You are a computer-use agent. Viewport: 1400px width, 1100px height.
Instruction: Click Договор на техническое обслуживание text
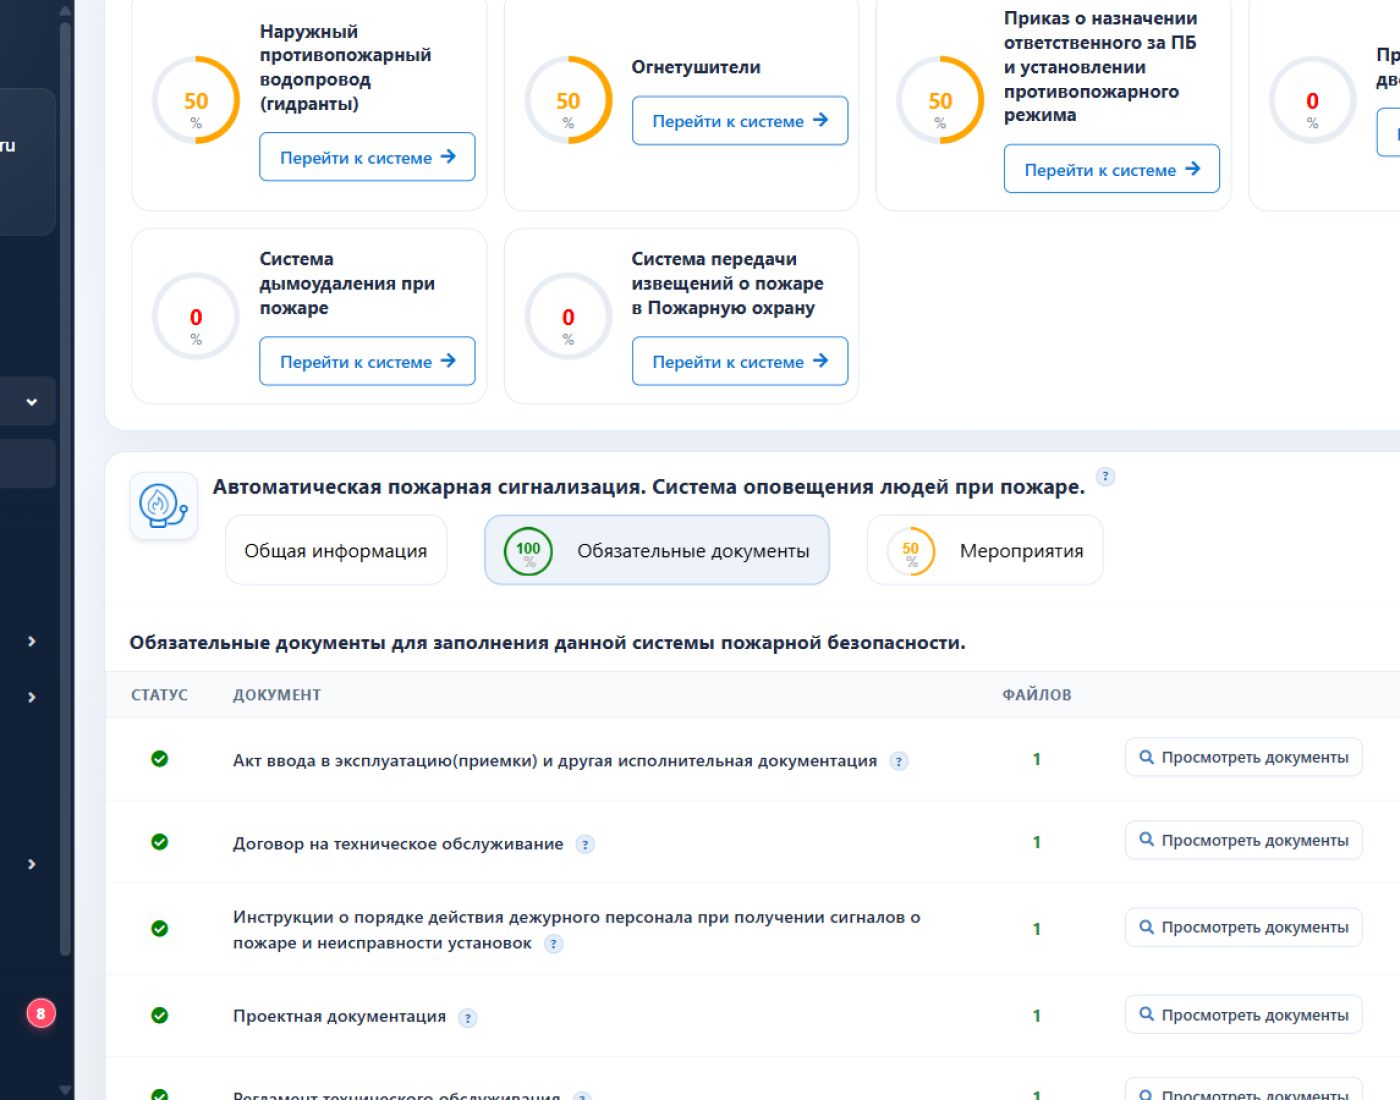(398, 844)
